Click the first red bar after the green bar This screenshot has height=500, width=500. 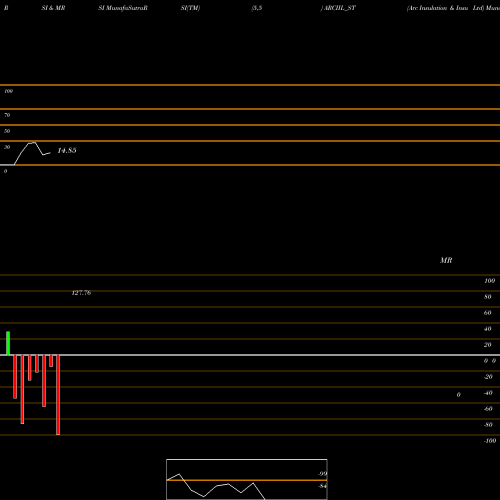pyautogui.click(x=15, y=377)
